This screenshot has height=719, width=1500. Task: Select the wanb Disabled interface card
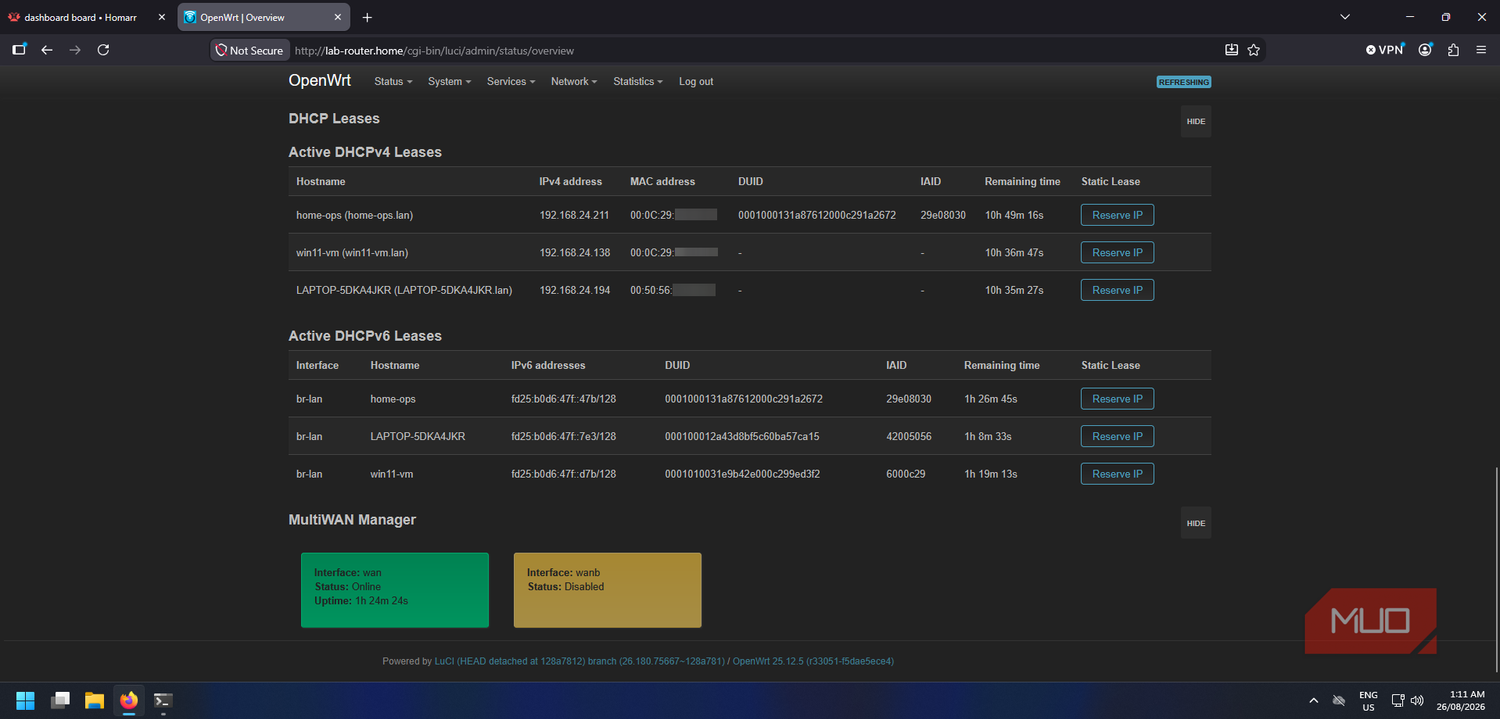click(608, 590)
